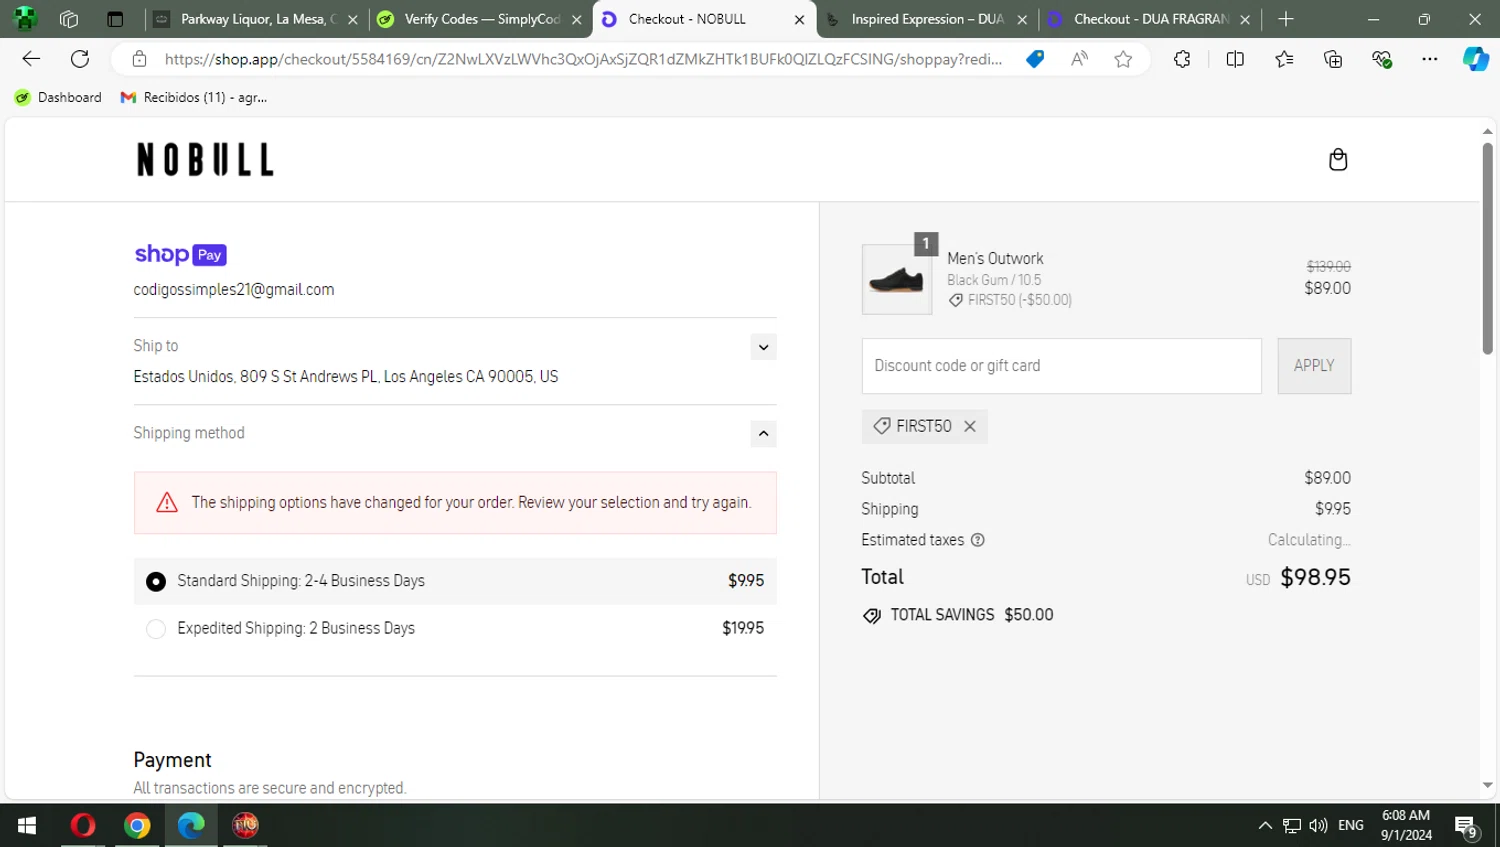This screenshot has width=1500, height=847.
Task: Click the scrollbar up arrow
Action: click(1487, 131)
